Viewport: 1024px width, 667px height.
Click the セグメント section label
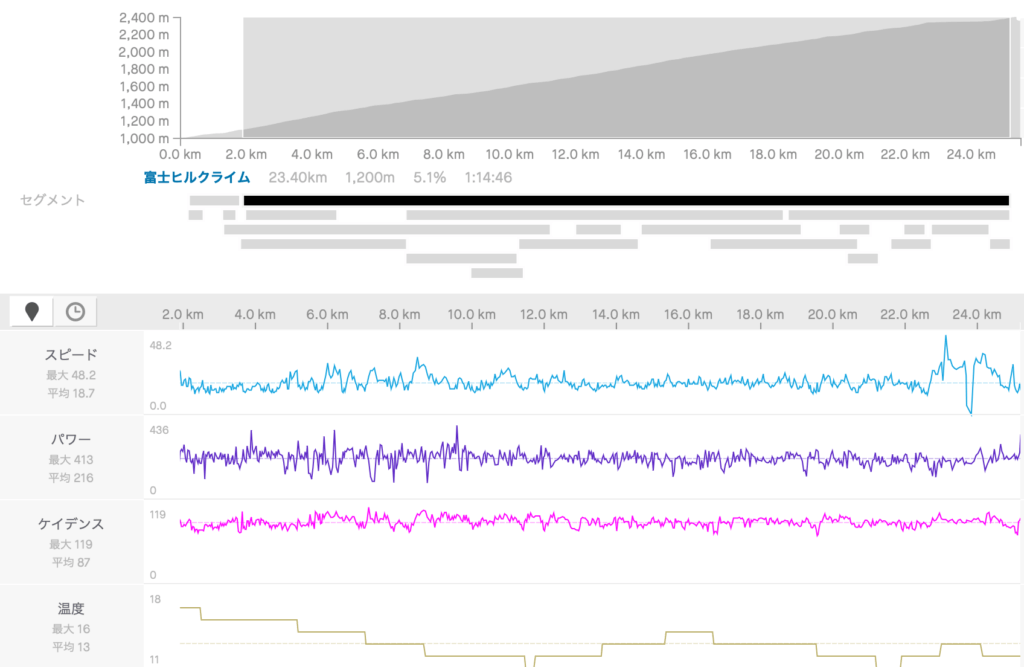tap(53, 200)
